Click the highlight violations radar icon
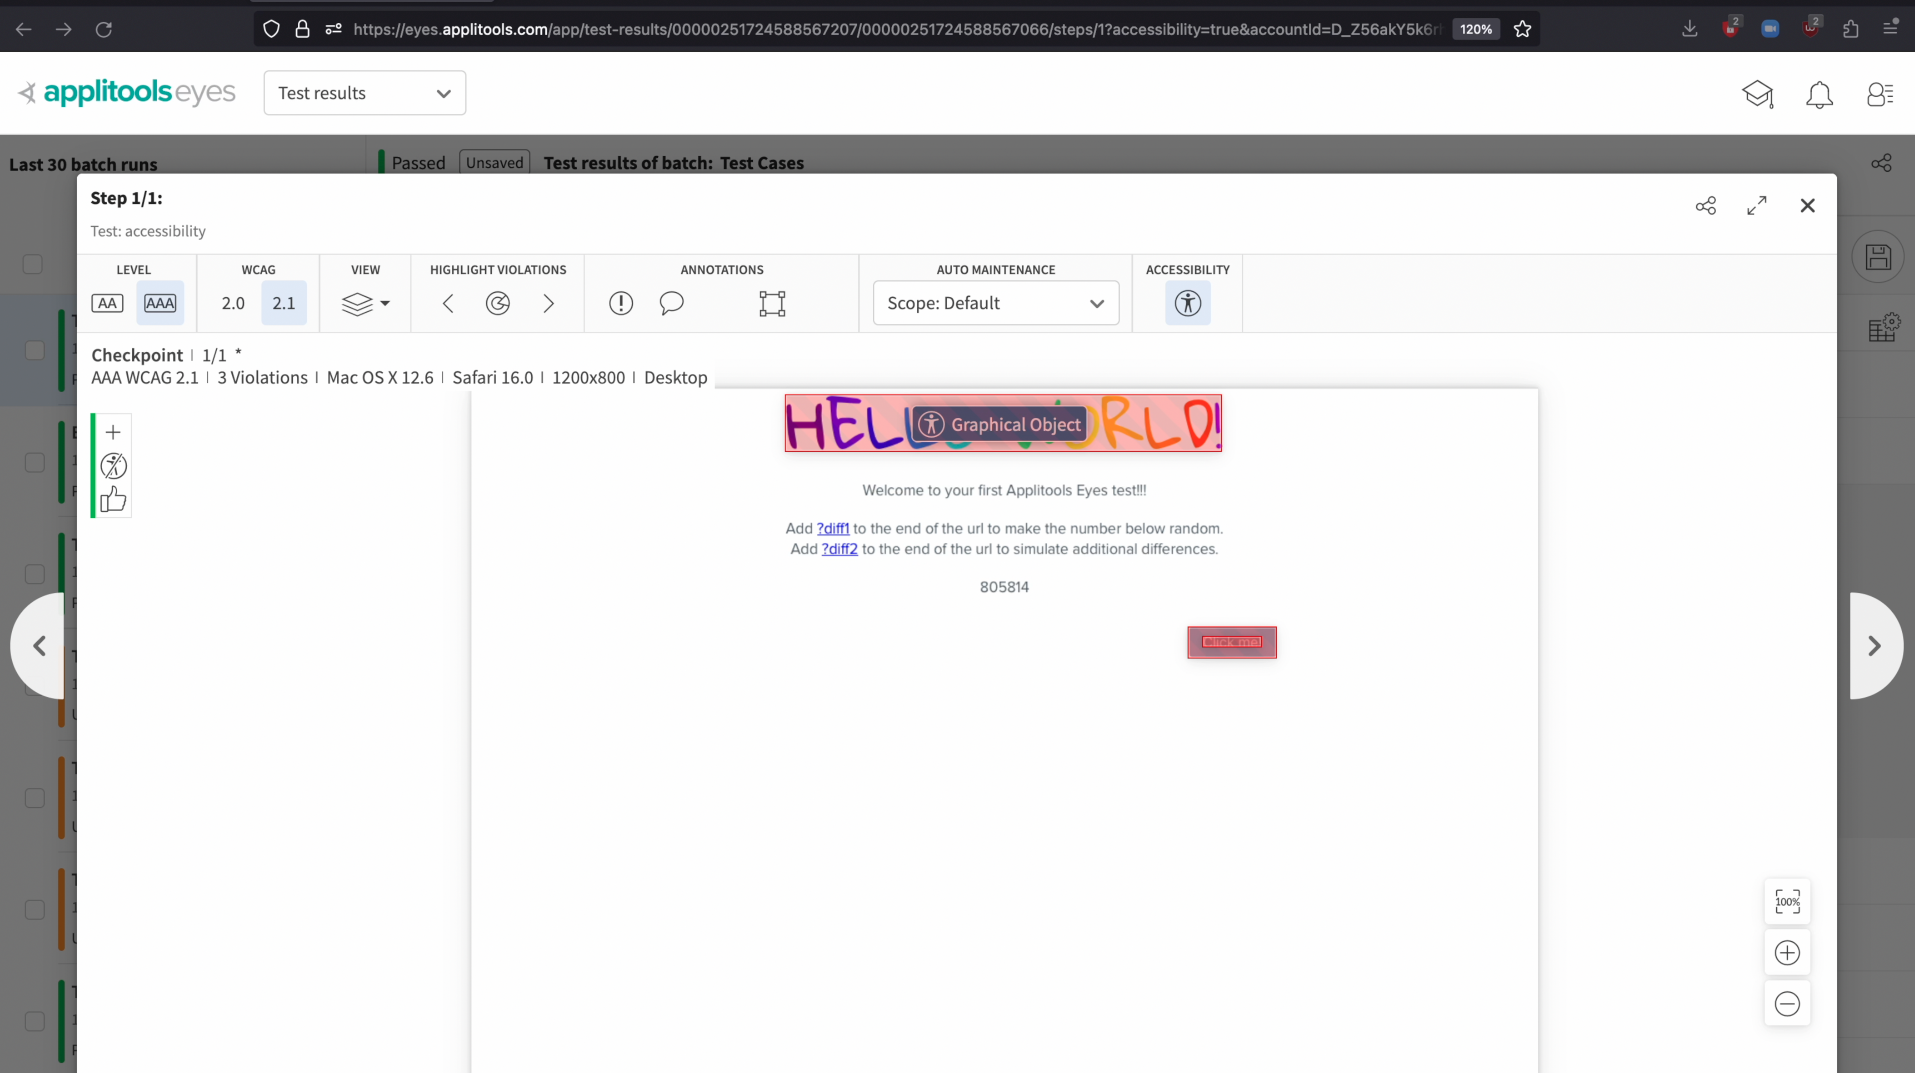The image size is (1915, 1073). (x=498, y=303)
